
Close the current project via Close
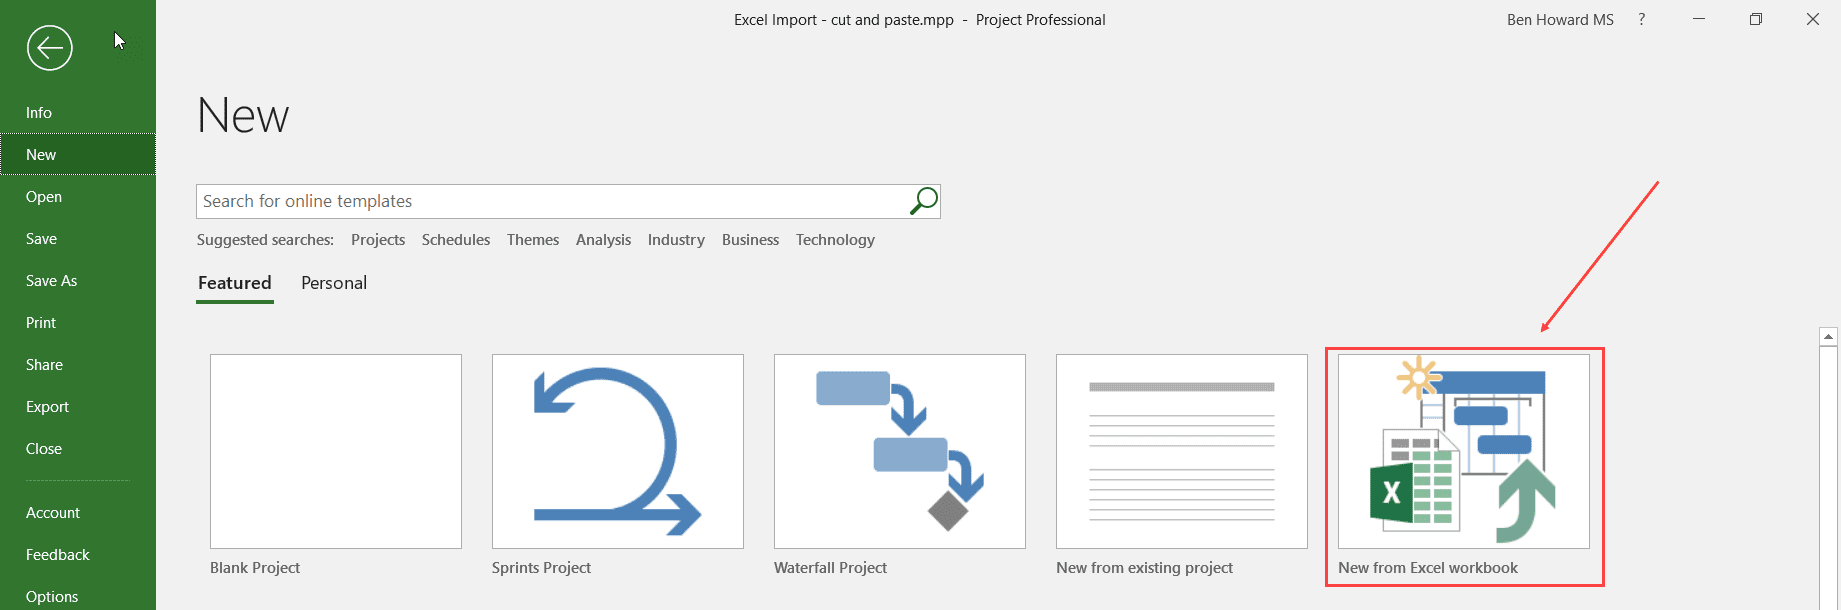pyautogui.click(x=78, y=448)
